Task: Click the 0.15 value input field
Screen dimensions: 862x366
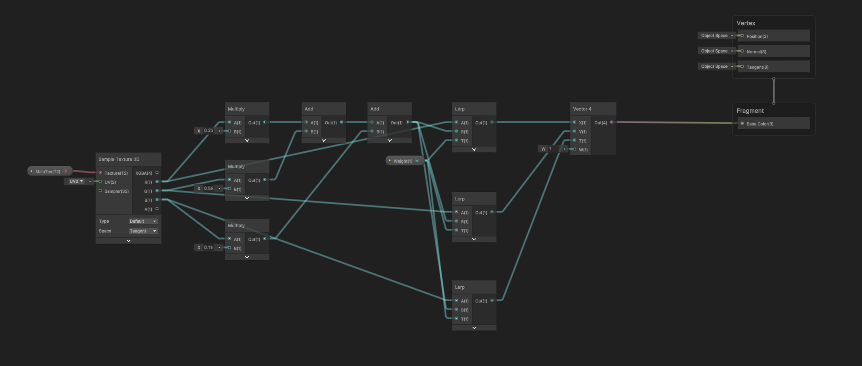Action: pos(209,247)
